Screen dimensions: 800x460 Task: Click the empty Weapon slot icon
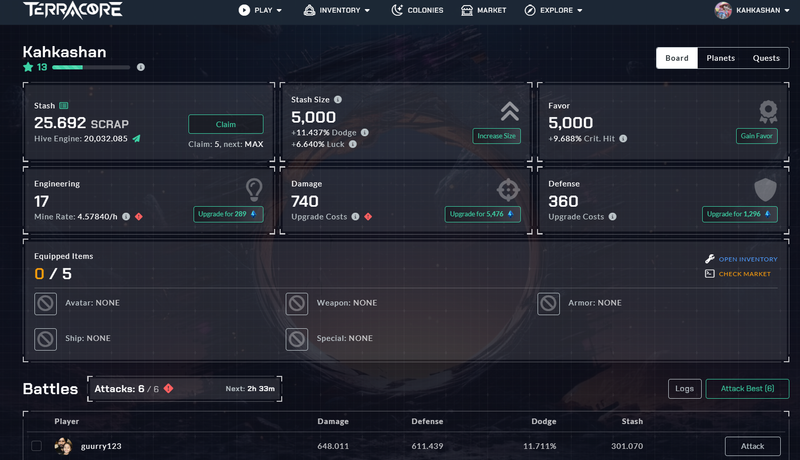297,303
